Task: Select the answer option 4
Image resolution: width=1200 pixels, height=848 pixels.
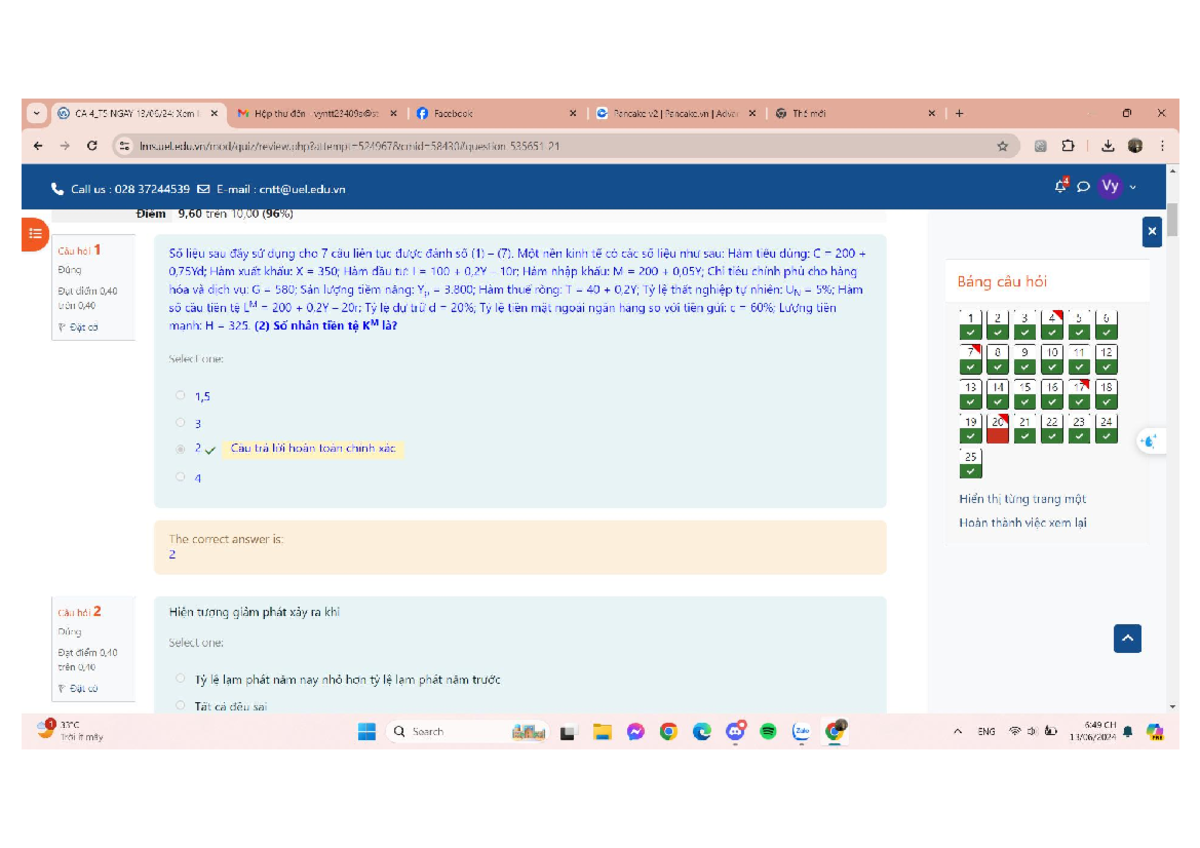Action: click(181, 477)
